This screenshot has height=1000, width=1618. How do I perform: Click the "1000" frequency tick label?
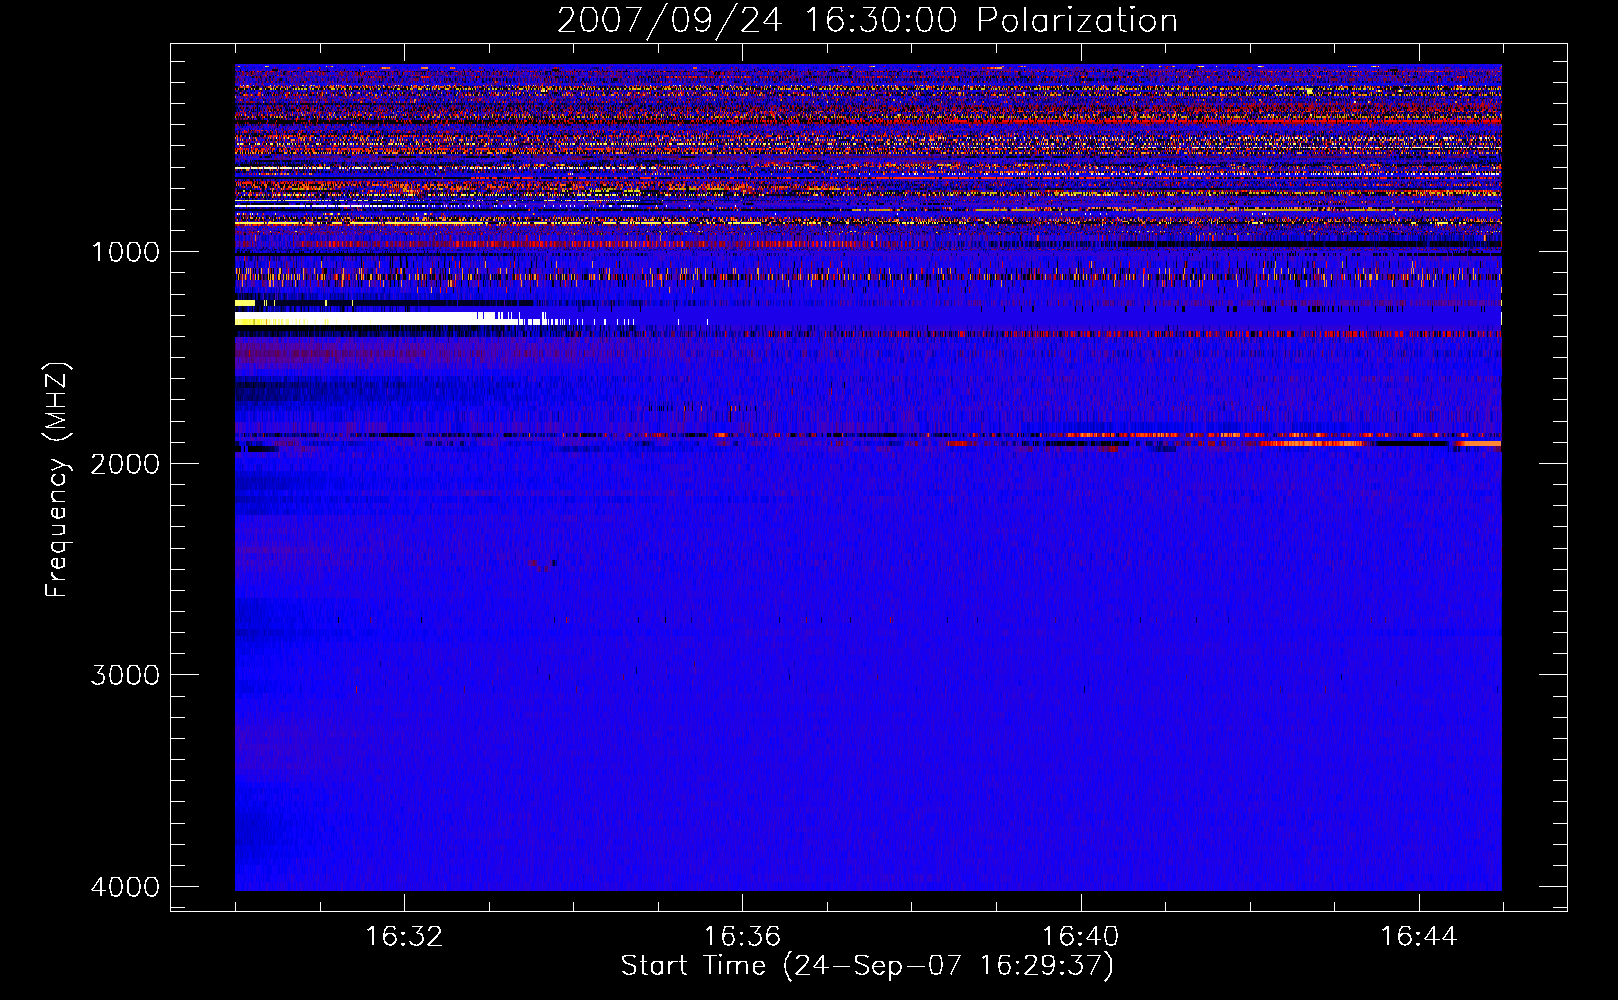125,252
